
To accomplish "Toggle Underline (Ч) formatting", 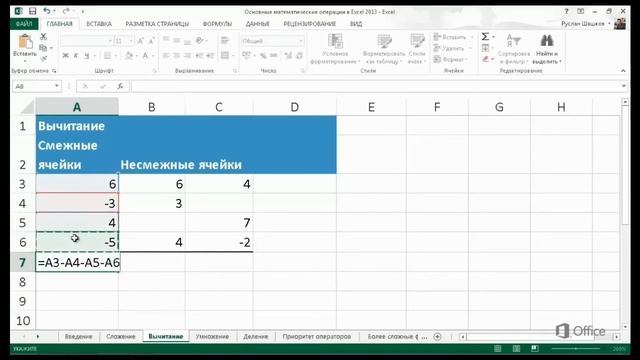I will 87,56.
